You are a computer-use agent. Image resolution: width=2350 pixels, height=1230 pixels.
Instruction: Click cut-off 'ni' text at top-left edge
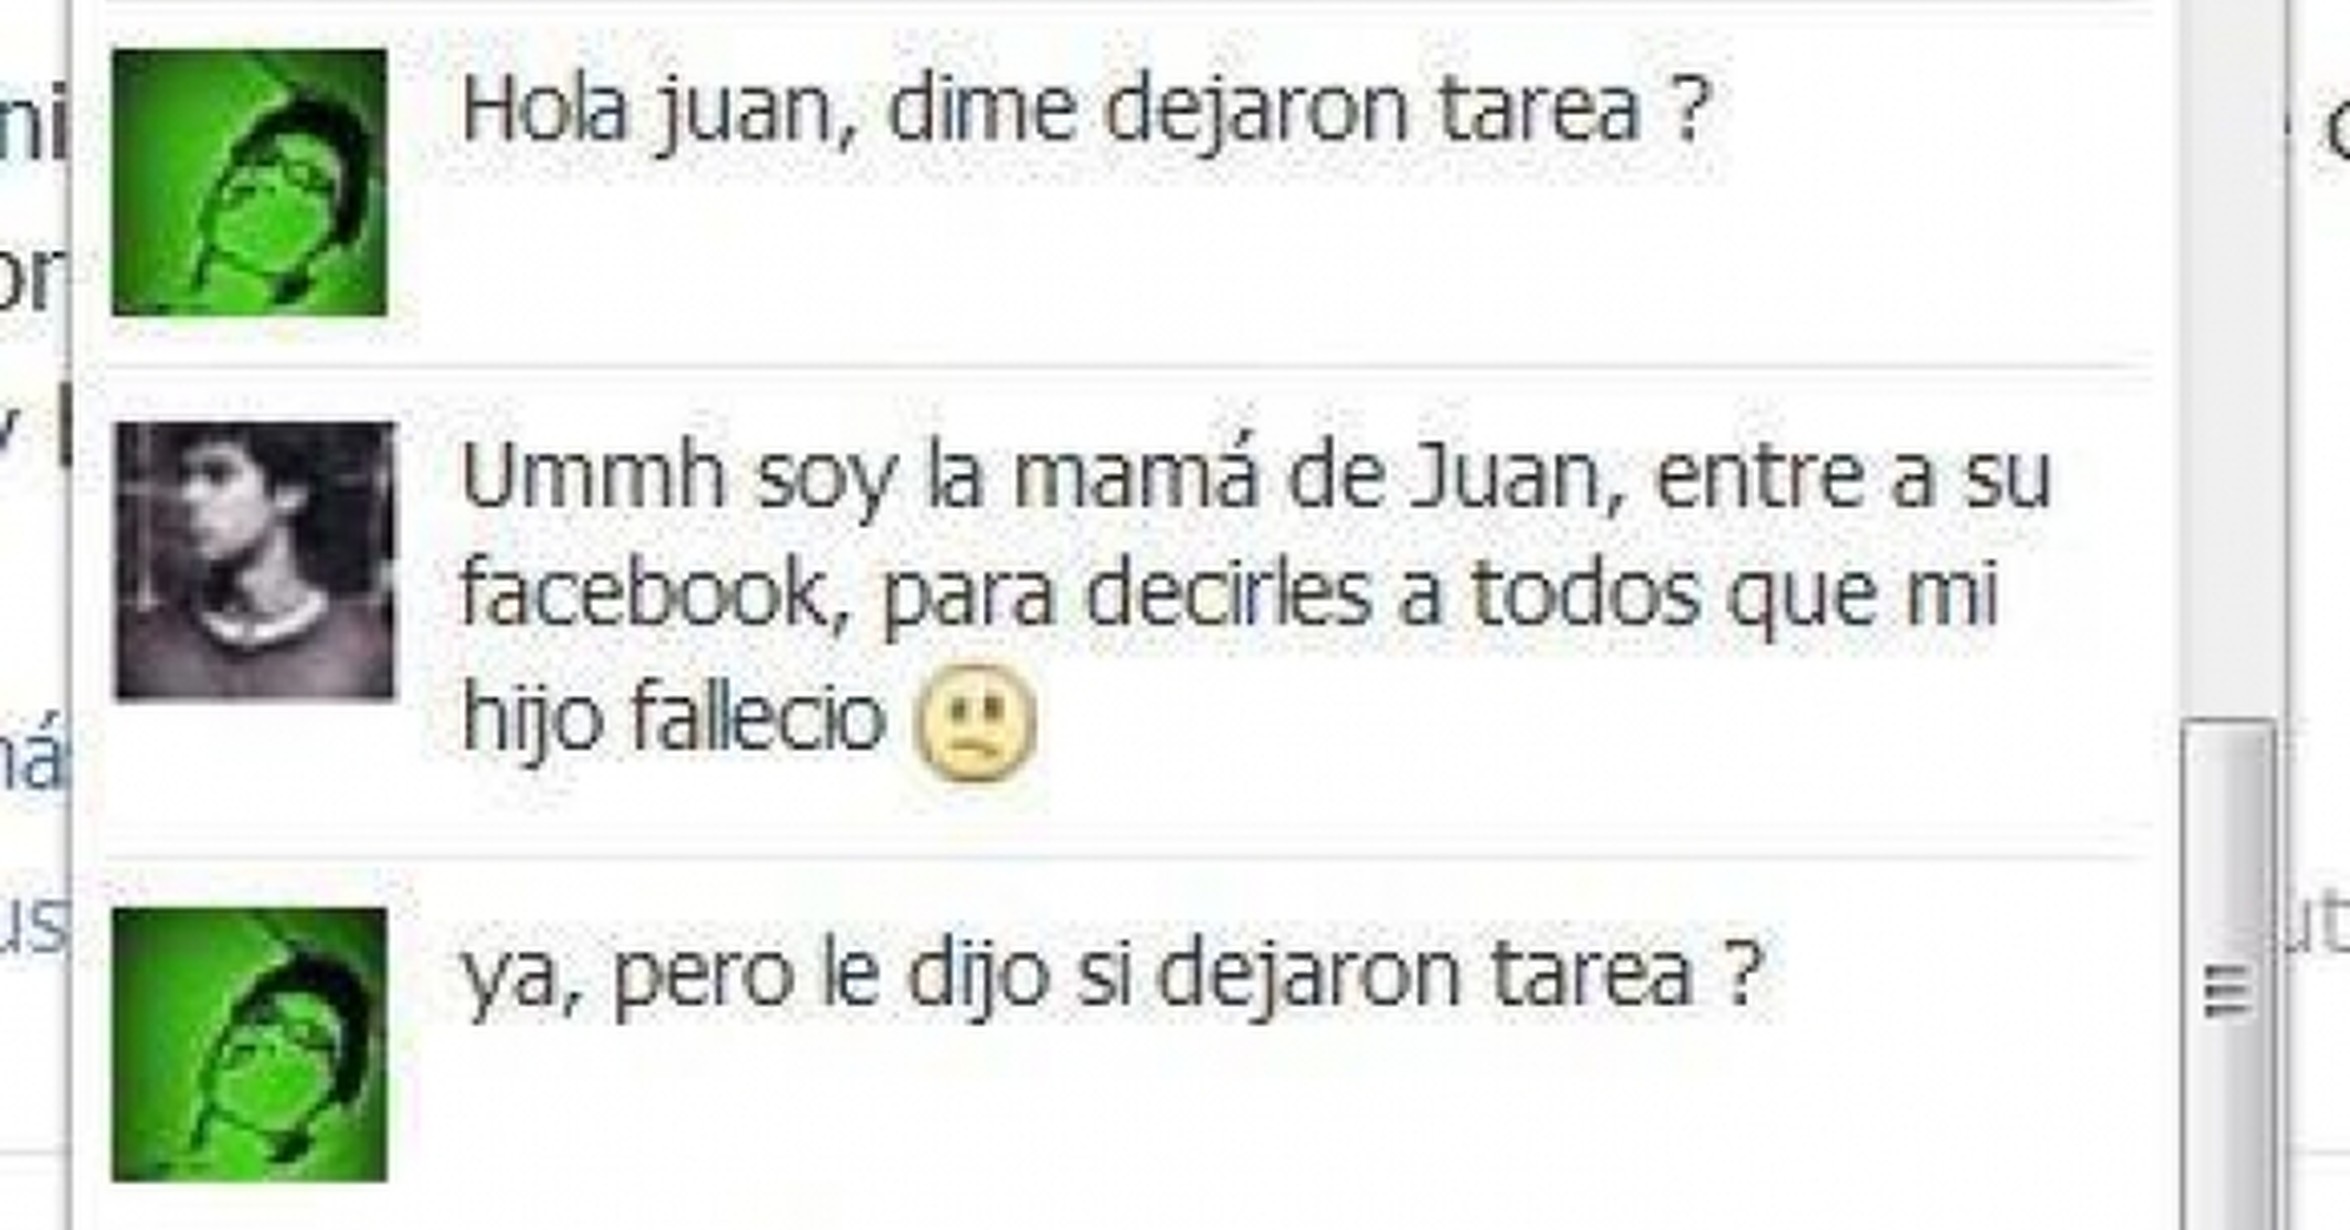(x=32, y=122)
